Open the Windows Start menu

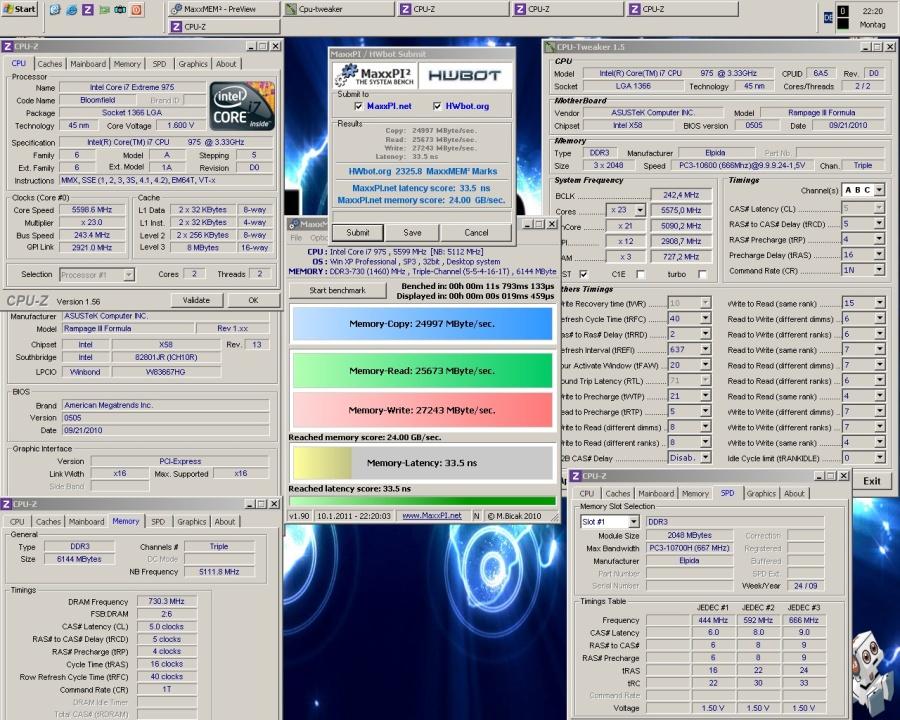[19, 9]
